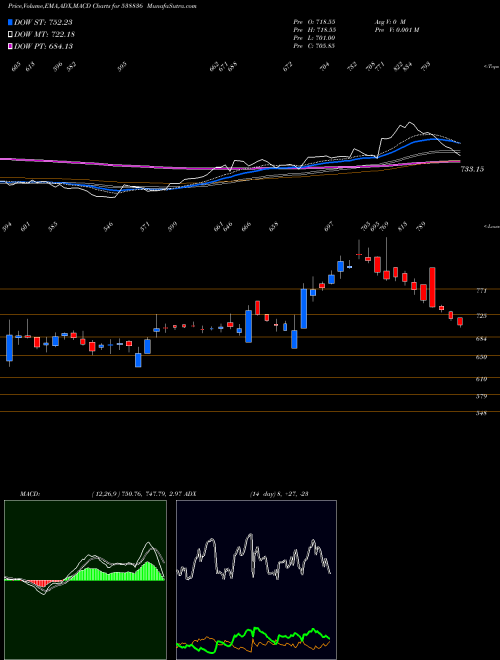Click the previous open value 'O: 718.55'
The height and width of the screenshot is (660, 500).
coord(320,21)
